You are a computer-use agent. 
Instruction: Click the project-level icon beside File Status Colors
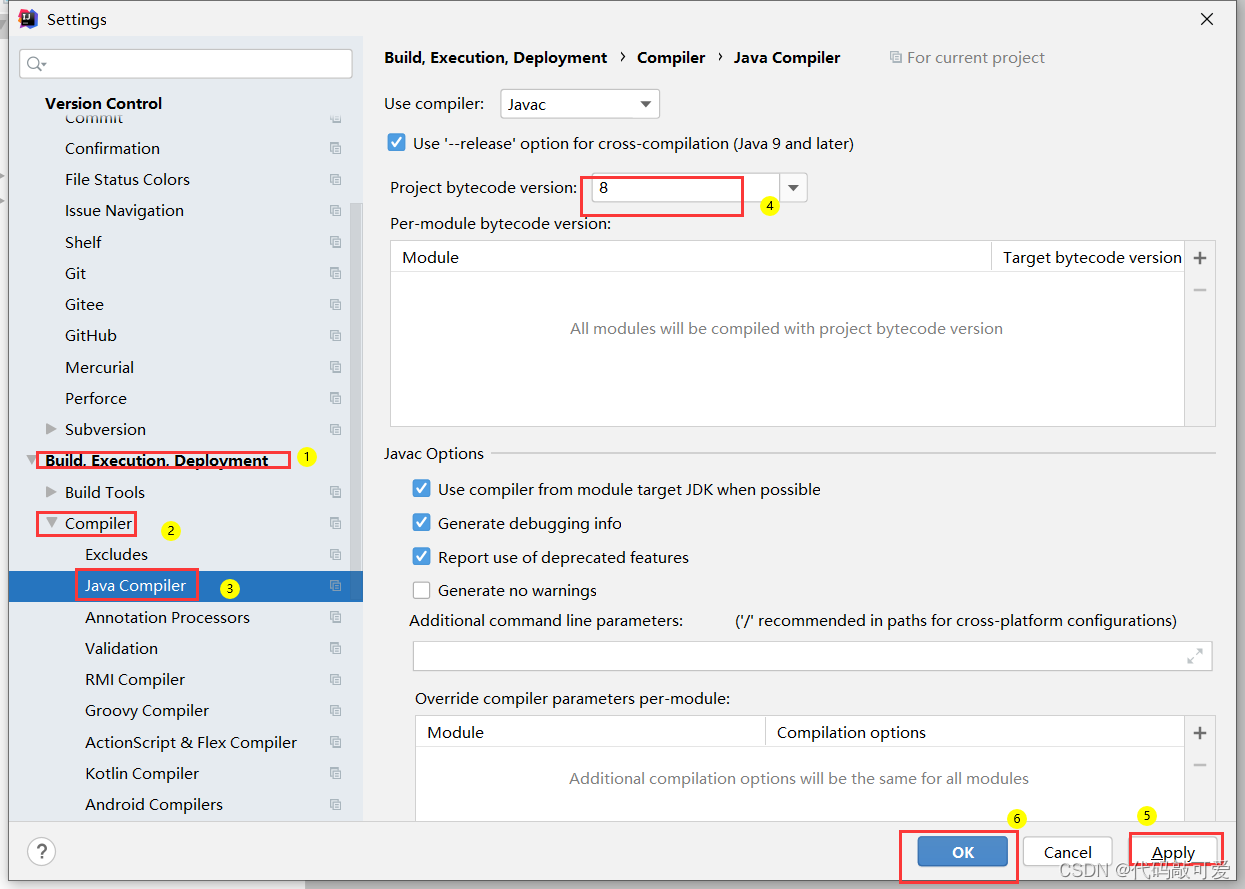coord(335,179)
